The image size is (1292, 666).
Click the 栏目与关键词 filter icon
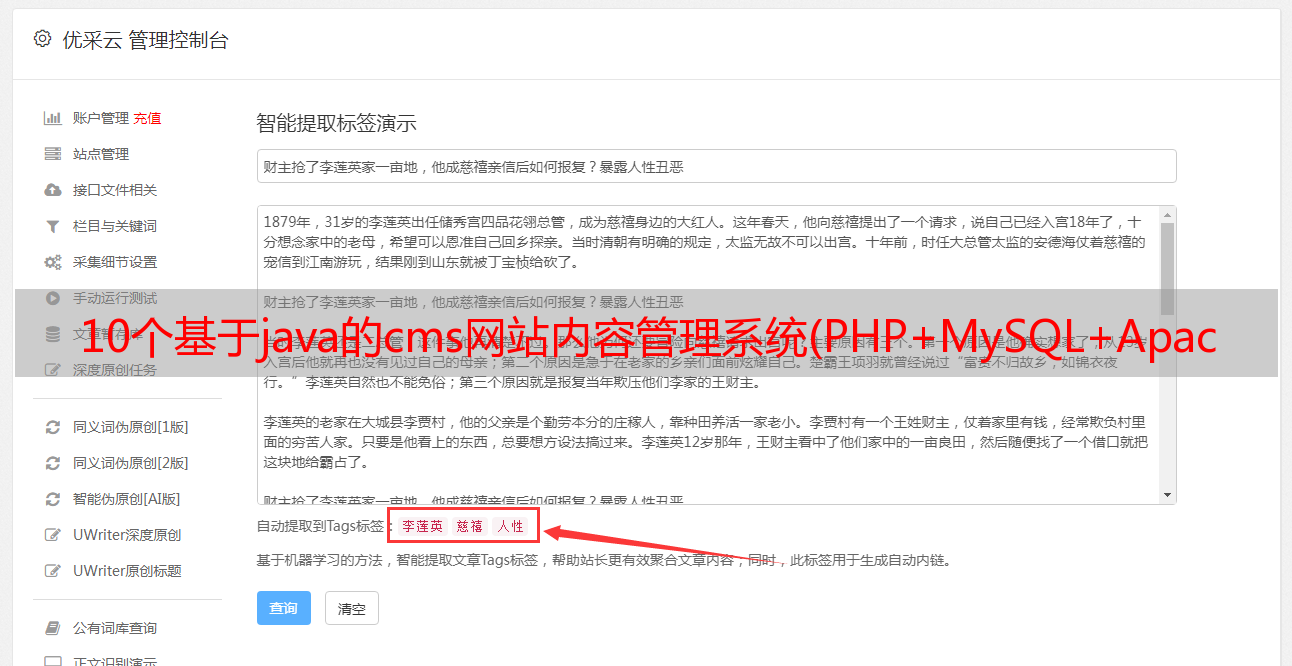[x=52, y=226]
